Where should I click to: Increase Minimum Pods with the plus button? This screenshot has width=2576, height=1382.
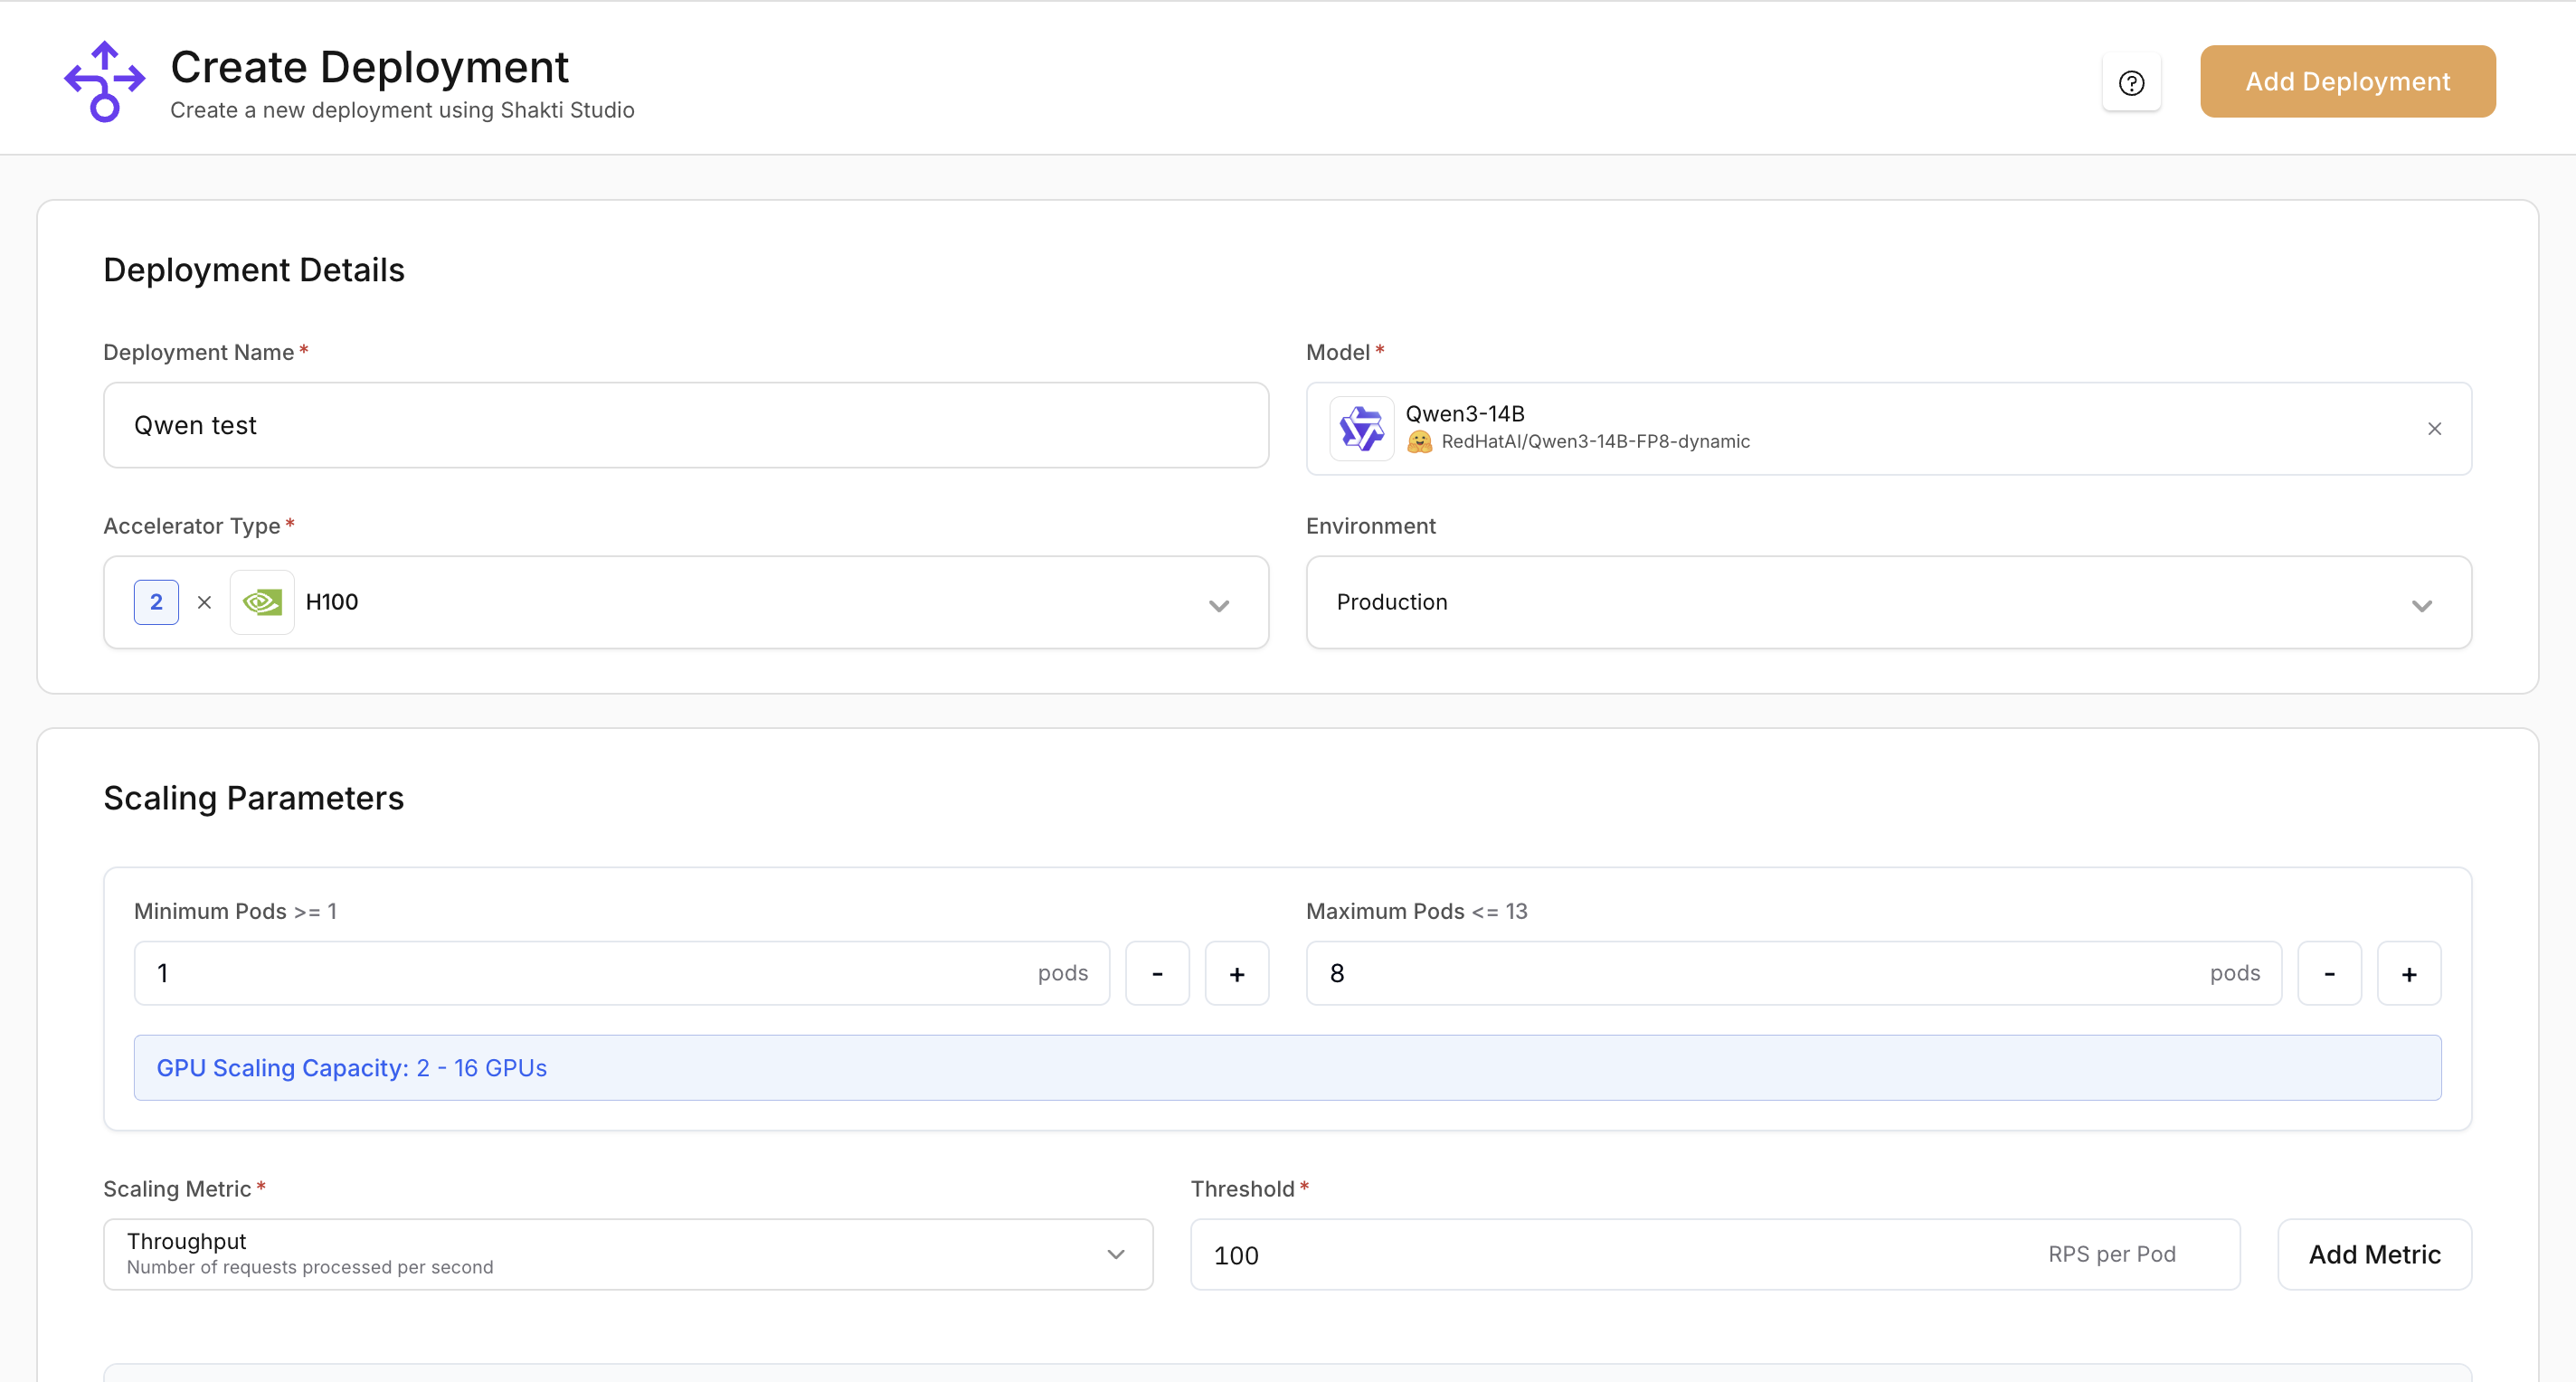[1237, 972]
